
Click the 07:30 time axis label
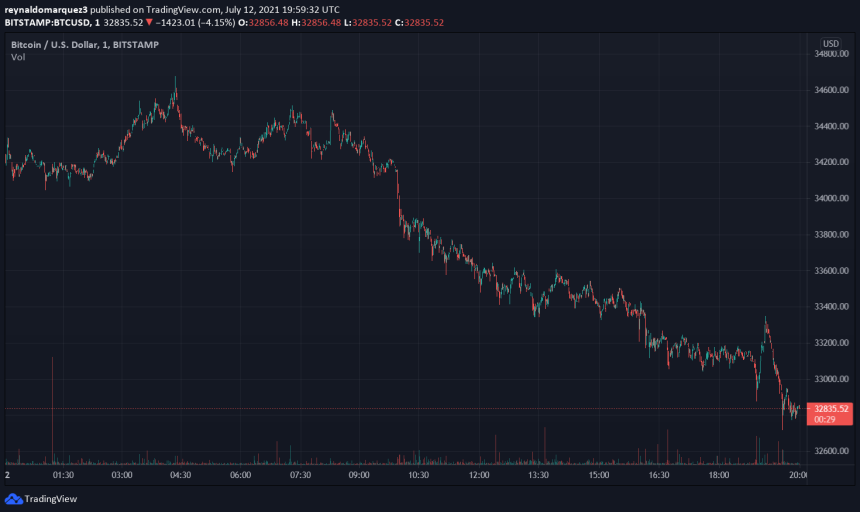point(300,475)
